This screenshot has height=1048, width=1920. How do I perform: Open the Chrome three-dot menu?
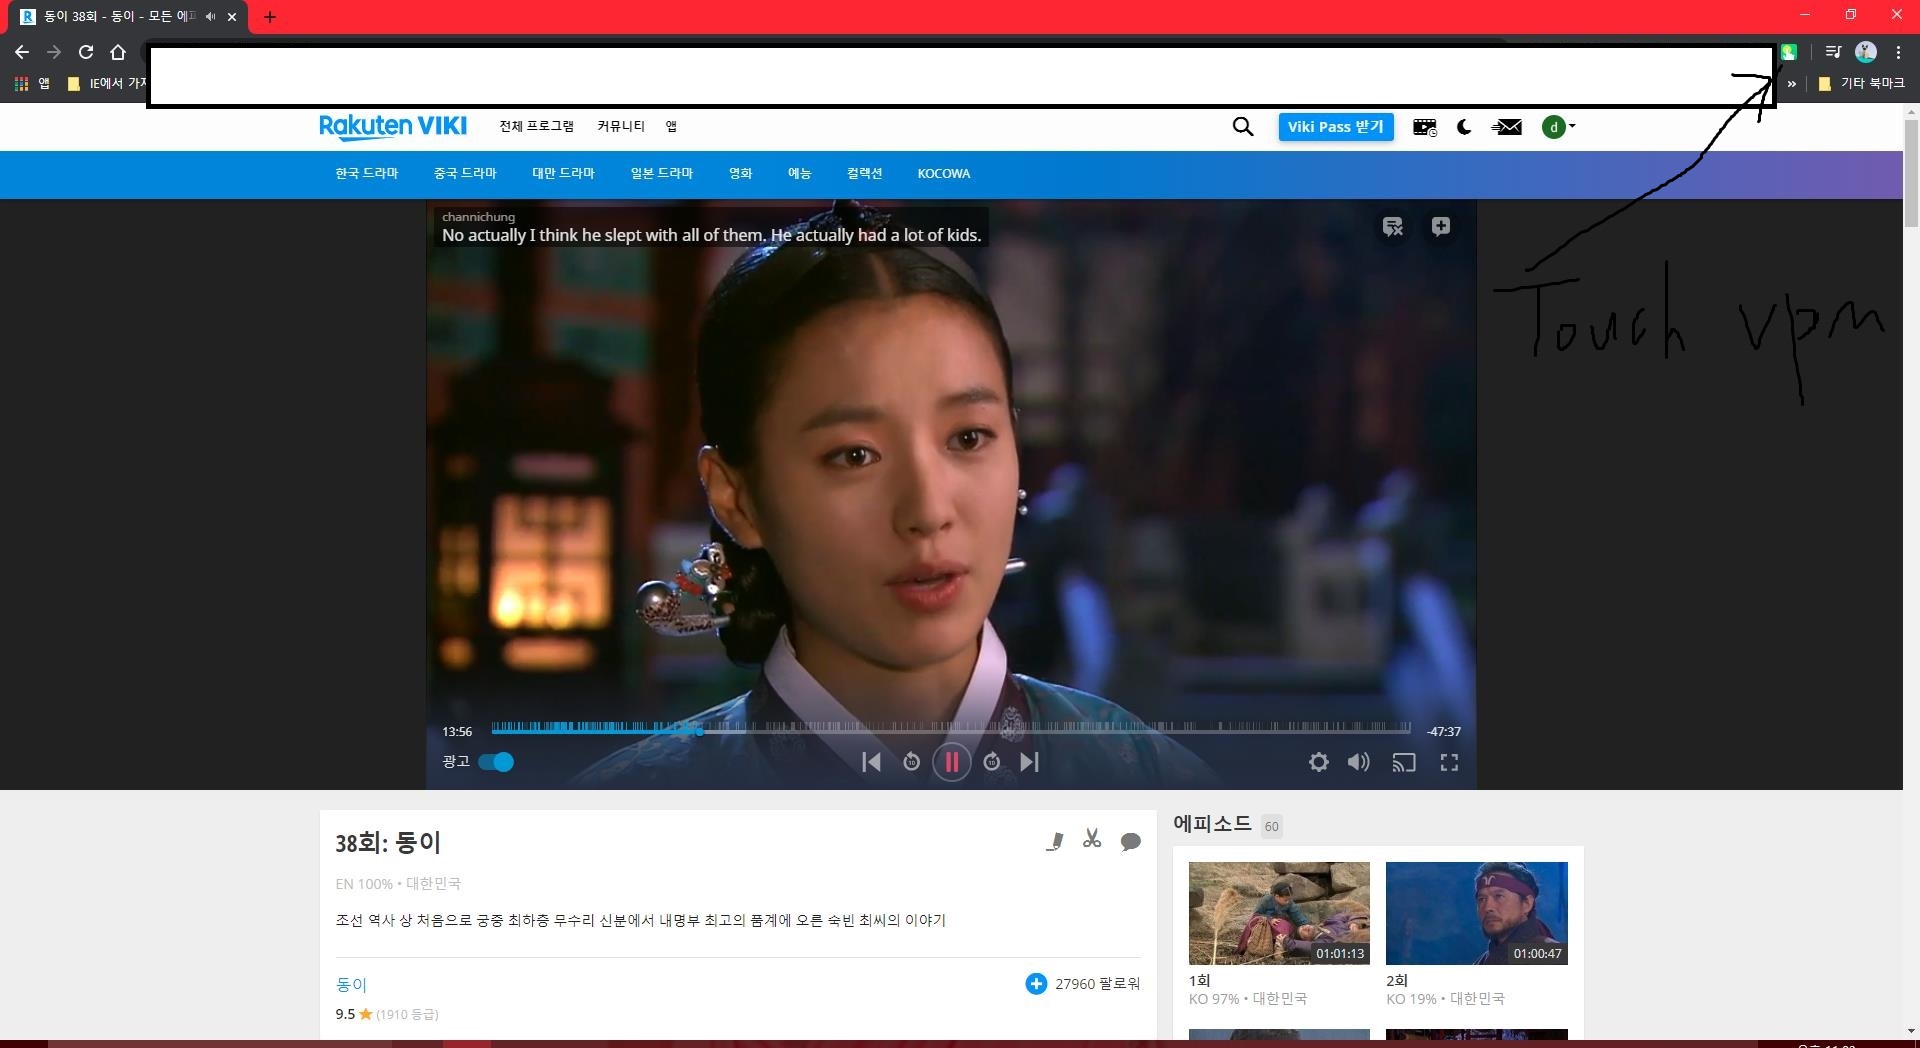(1898, 52)
